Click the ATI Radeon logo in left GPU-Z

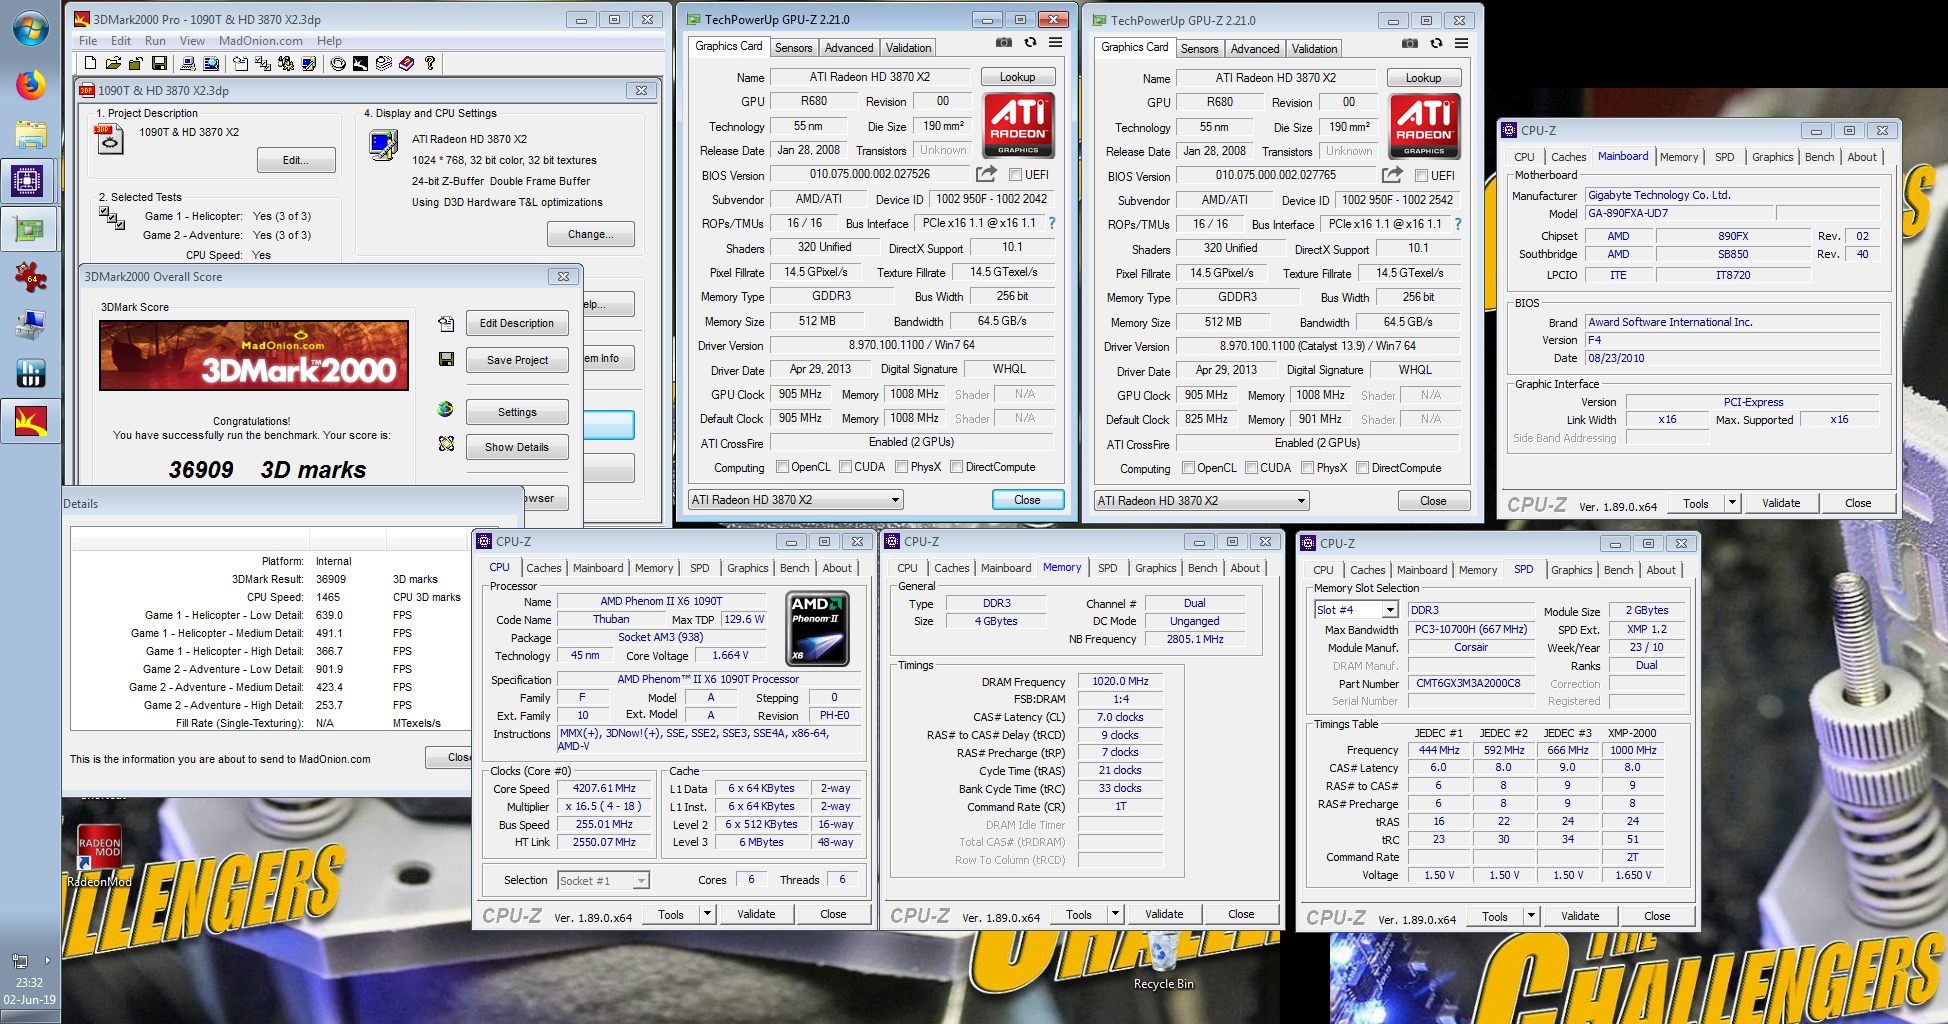click(x=1018, y=125)
